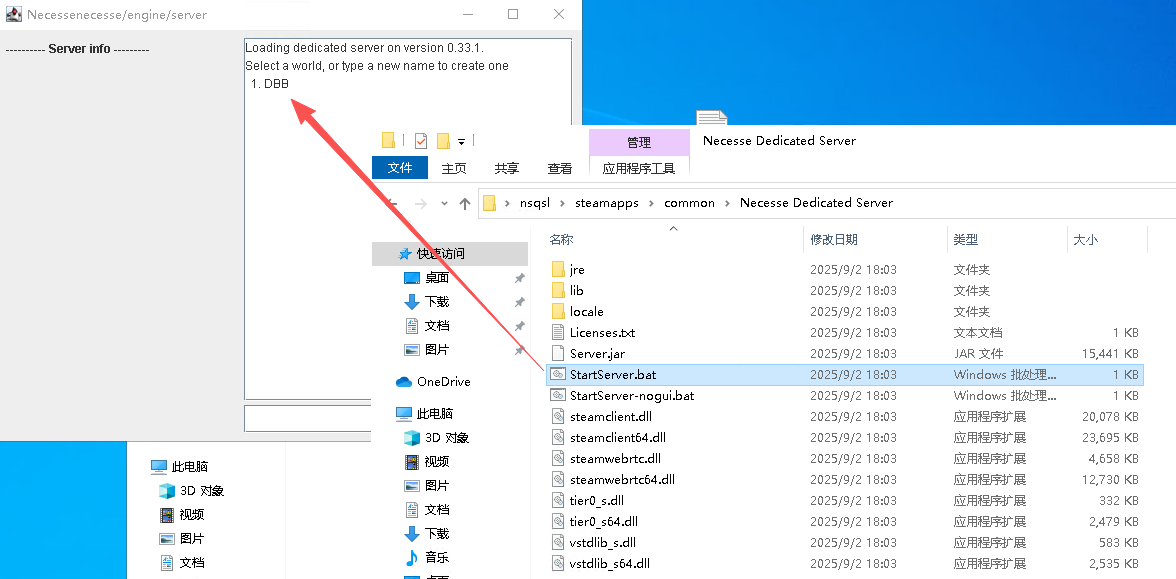The width and height of the screenshot is (1176, 579).
Task: Open the Customize Quick Access Toolbar dropdown
Action: (x=461, y=142)
